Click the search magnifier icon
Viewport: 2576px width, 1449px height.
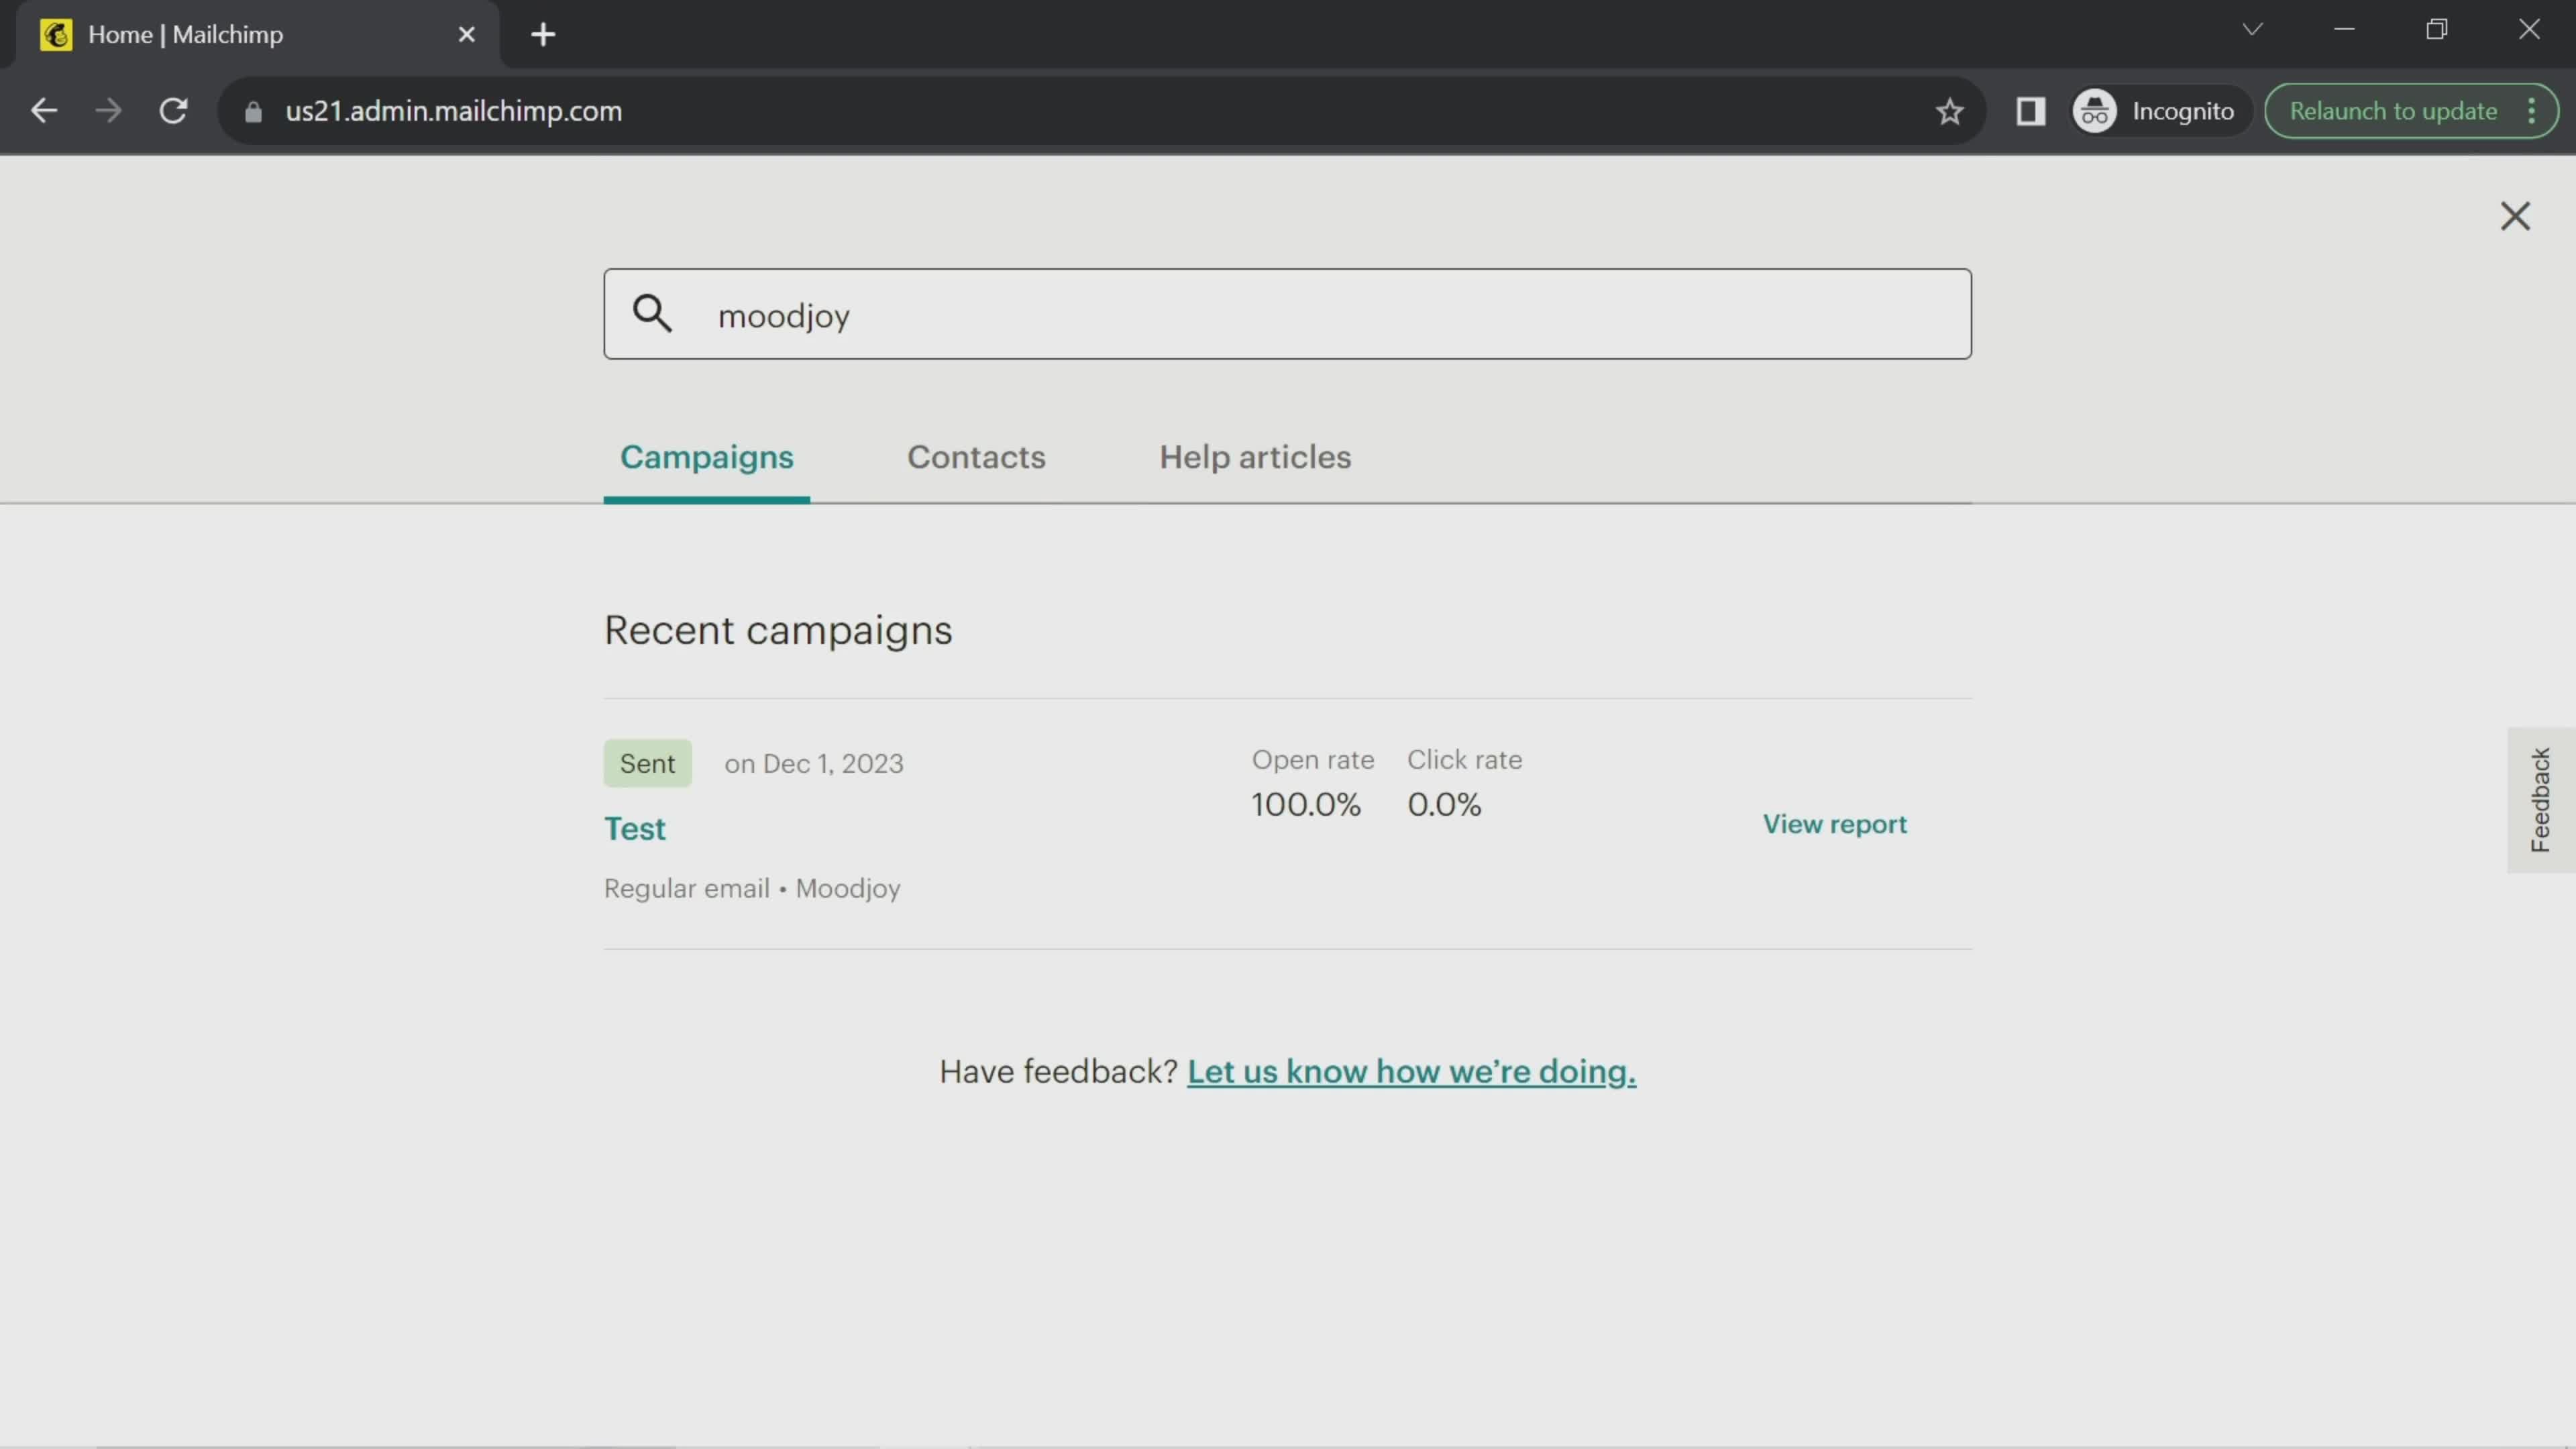coord(655,315)
